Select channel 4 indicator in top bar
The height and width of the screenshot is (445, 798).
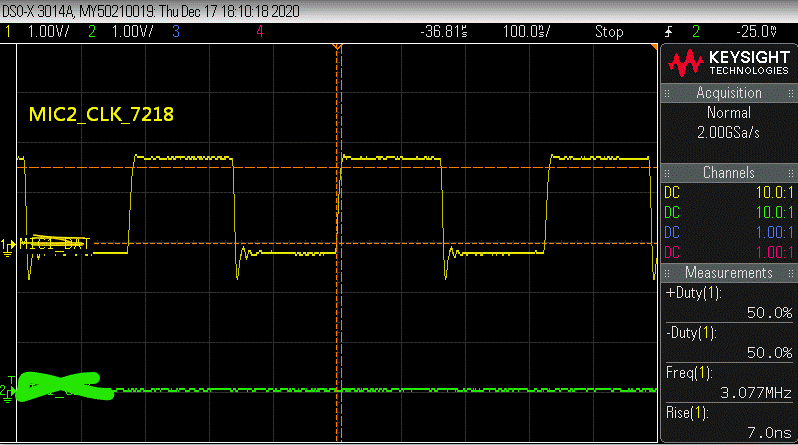(x=260, y=32)
